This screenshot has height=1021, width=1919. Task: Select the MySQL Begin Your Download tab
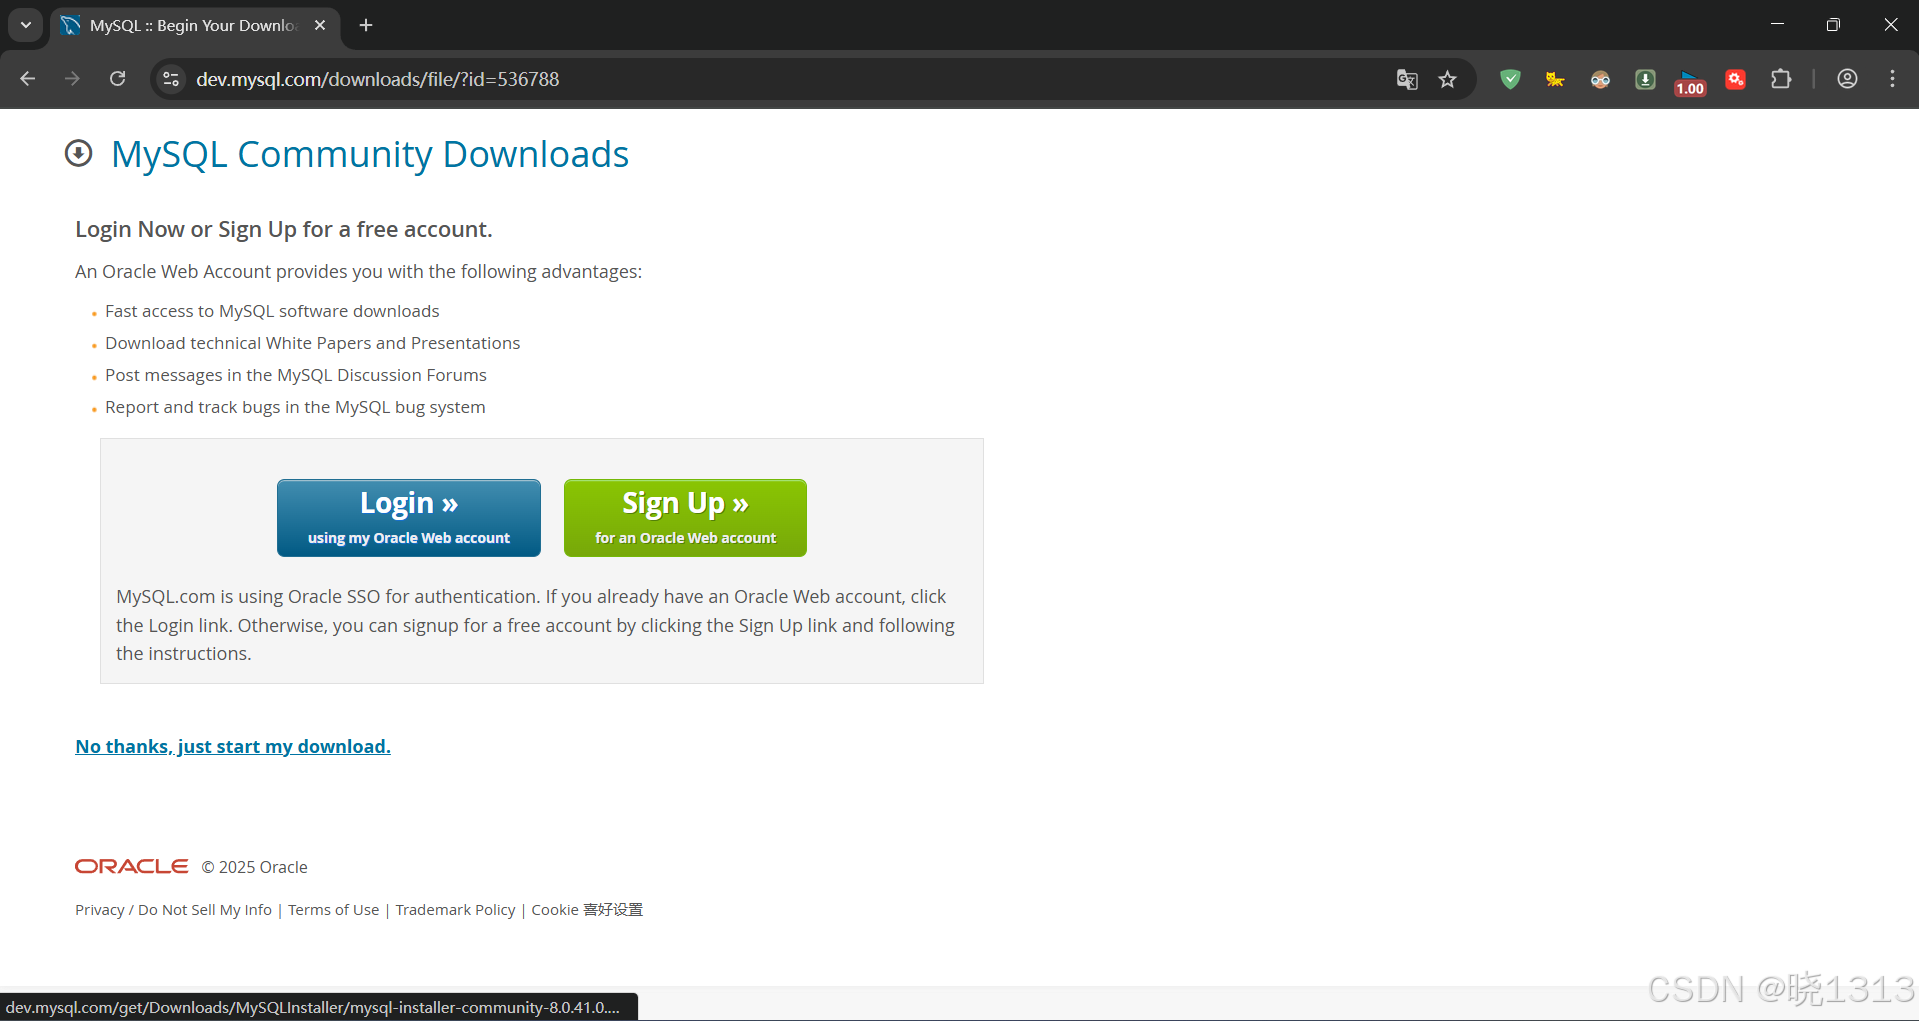coord(193,26)
